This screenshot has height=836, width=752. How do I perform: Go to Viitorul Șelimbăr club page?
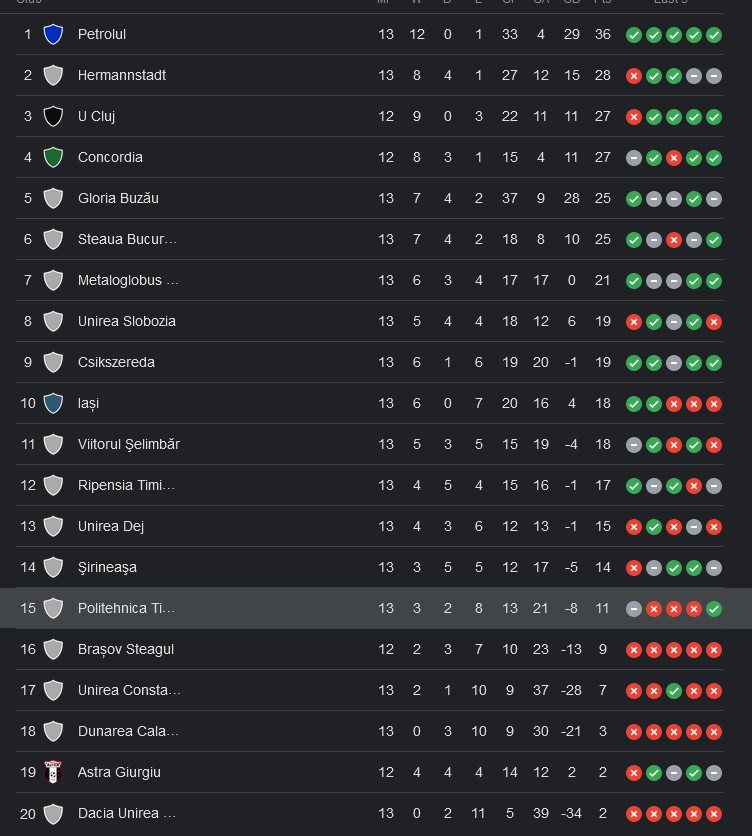[x=128, y=444]
